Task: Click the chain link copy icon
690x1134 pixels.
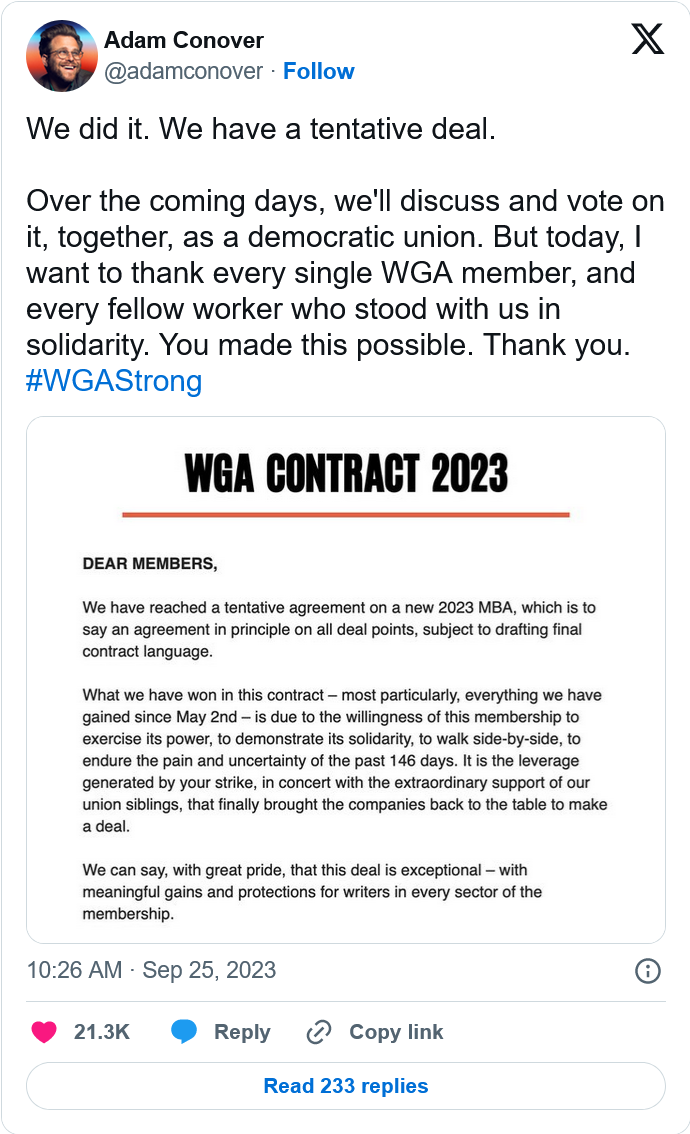Action: coord(319,1032)
